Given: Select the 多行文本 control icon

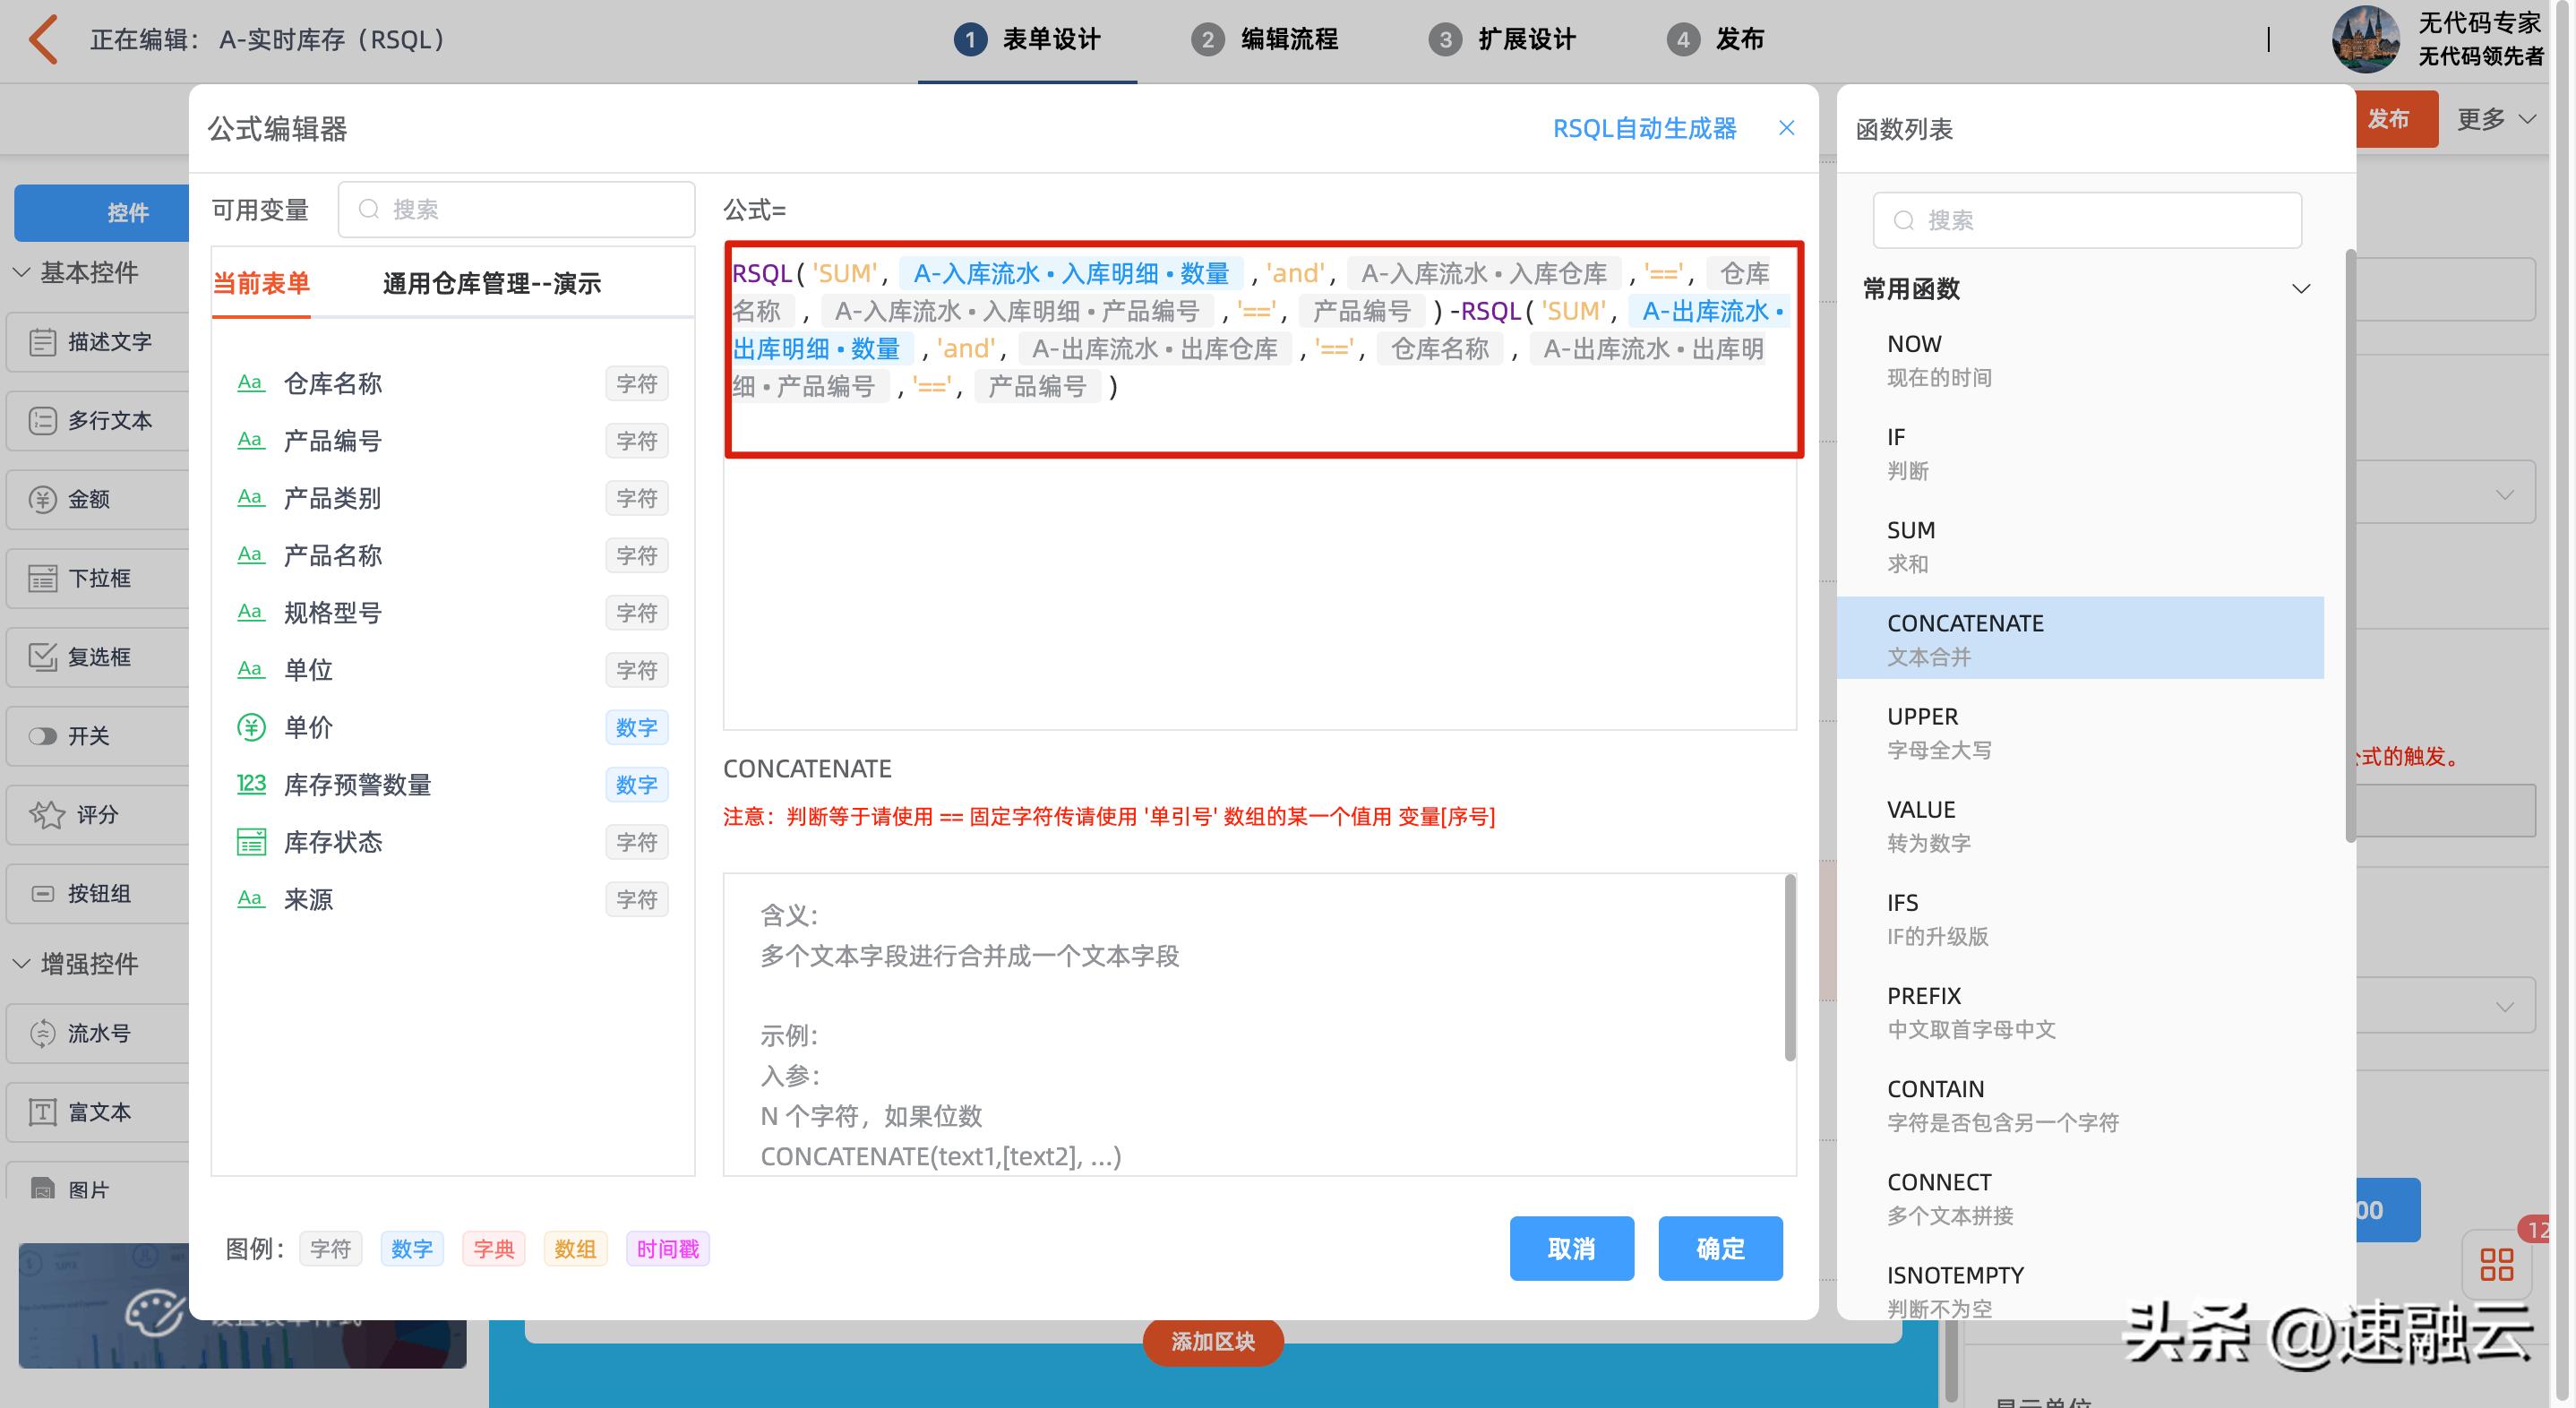Looking at the screenshot, I should pyautogui.click(x=42, y=420).
